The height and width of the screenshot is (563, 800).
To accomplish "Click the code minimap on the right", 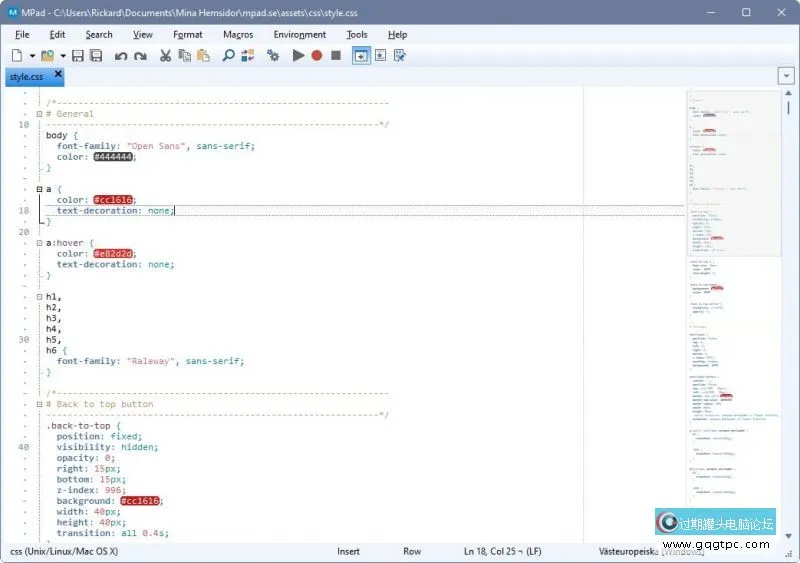I will point(735,300).
